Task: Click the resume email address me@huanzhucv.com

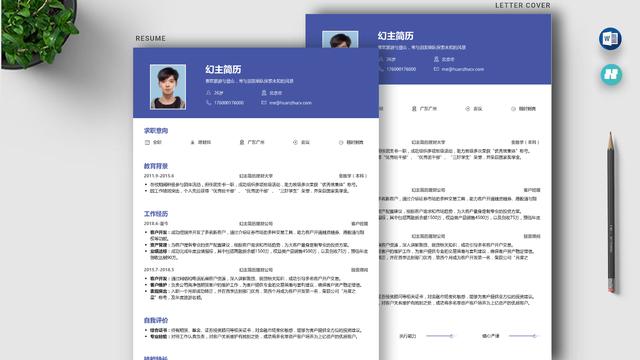Action: pos(290,103)
